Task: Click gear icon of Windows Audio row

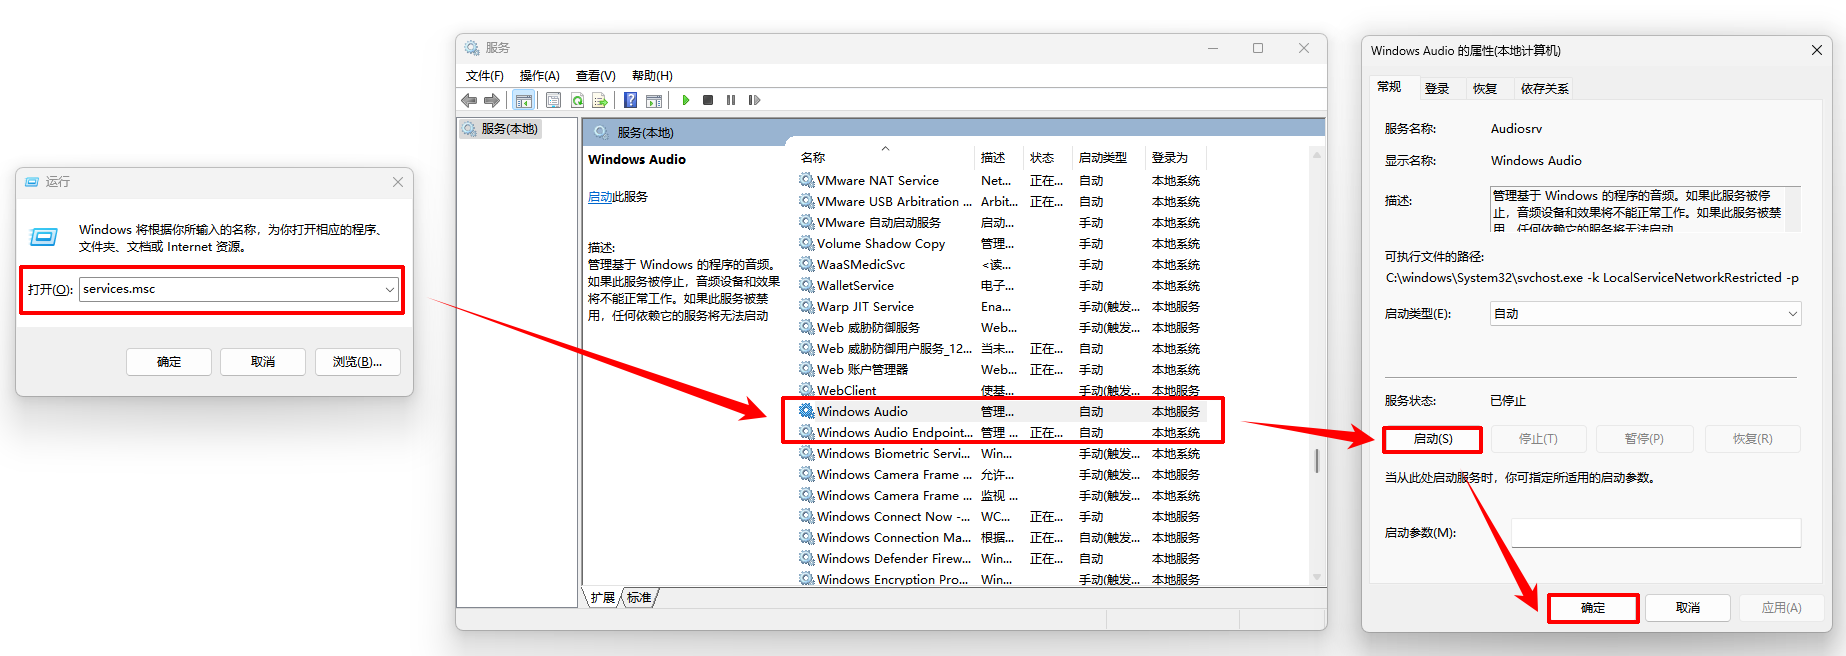Action: (806, 411)
